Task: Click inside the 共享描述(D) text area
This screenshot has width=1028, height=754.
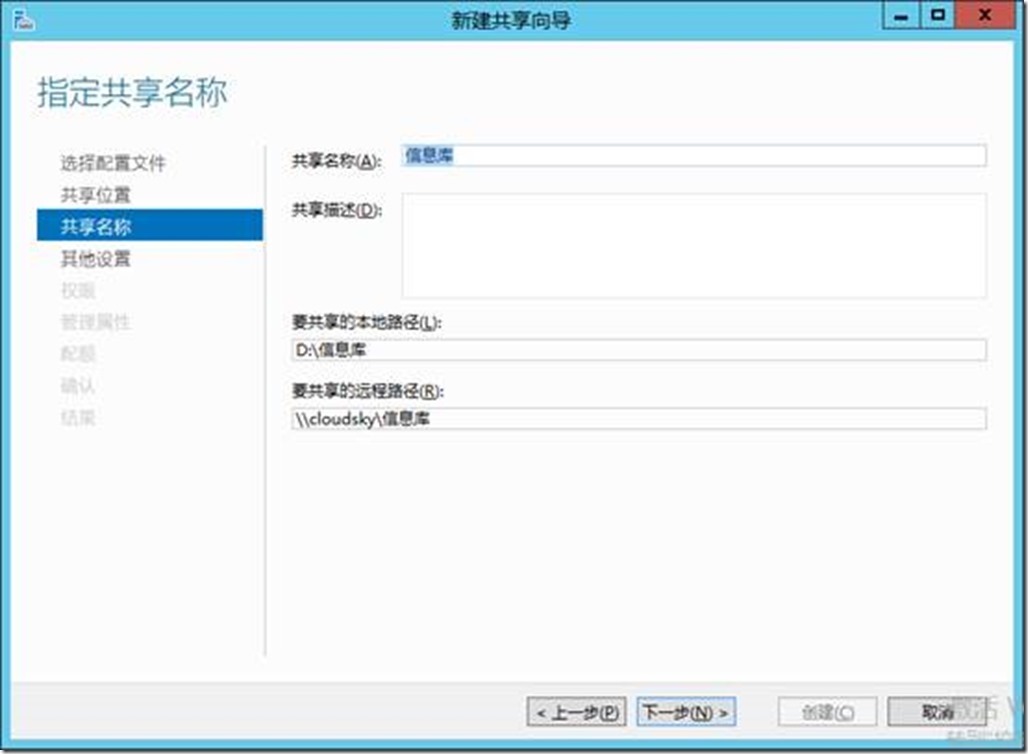Action: tap(694, 246)
